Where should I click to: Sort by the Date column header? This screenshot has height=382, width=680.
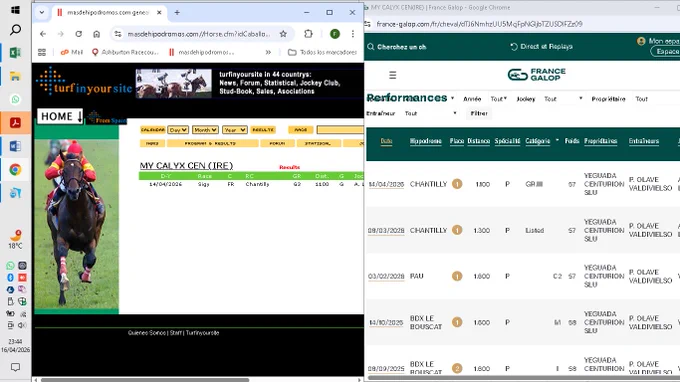coord(386,141)
